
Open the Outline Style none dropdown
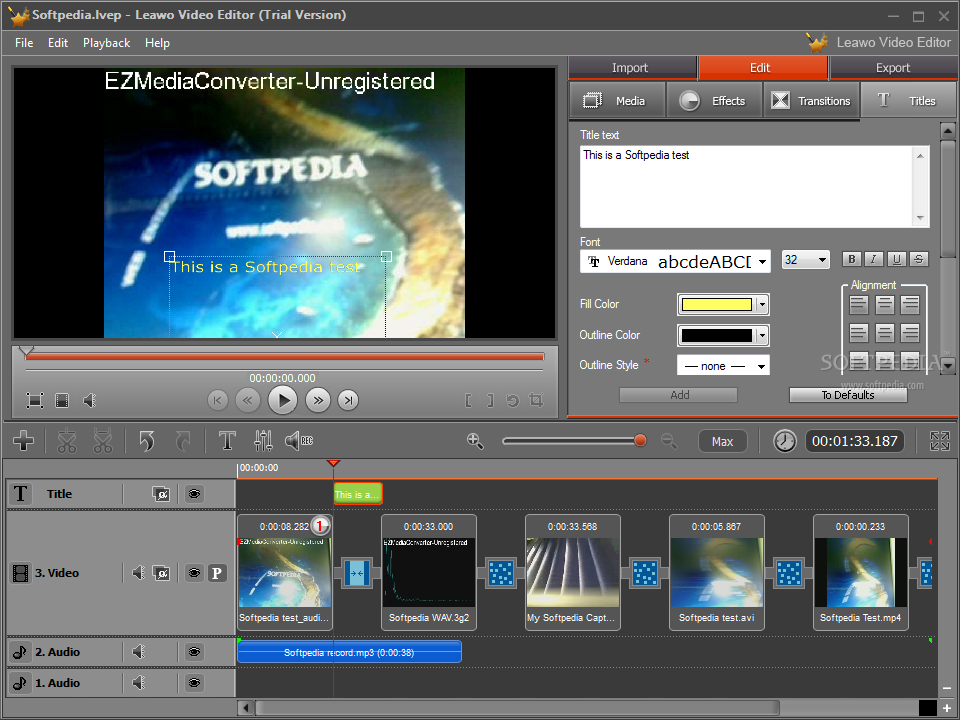(723, 366)
